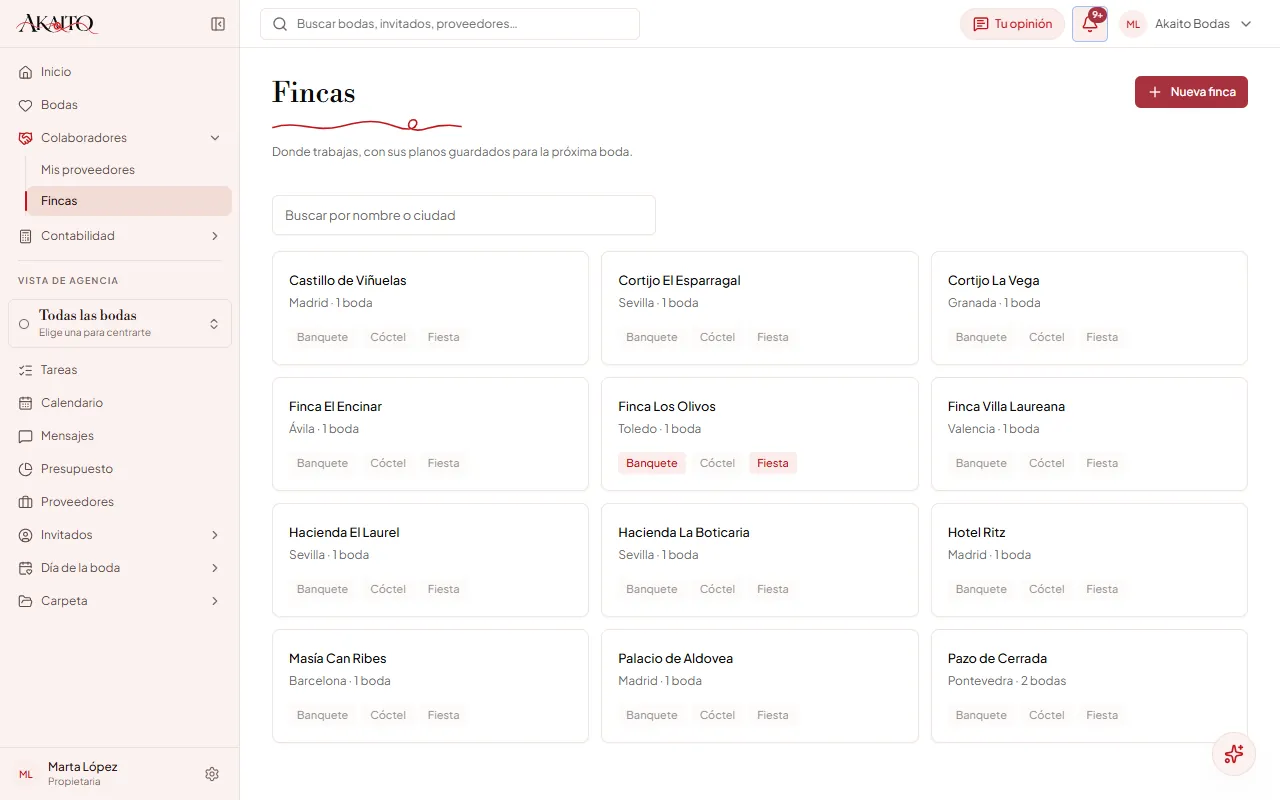Click the Buscar por nombre o ciudad field
Screen dimensions: 1280x800
(x=464, y=215)
